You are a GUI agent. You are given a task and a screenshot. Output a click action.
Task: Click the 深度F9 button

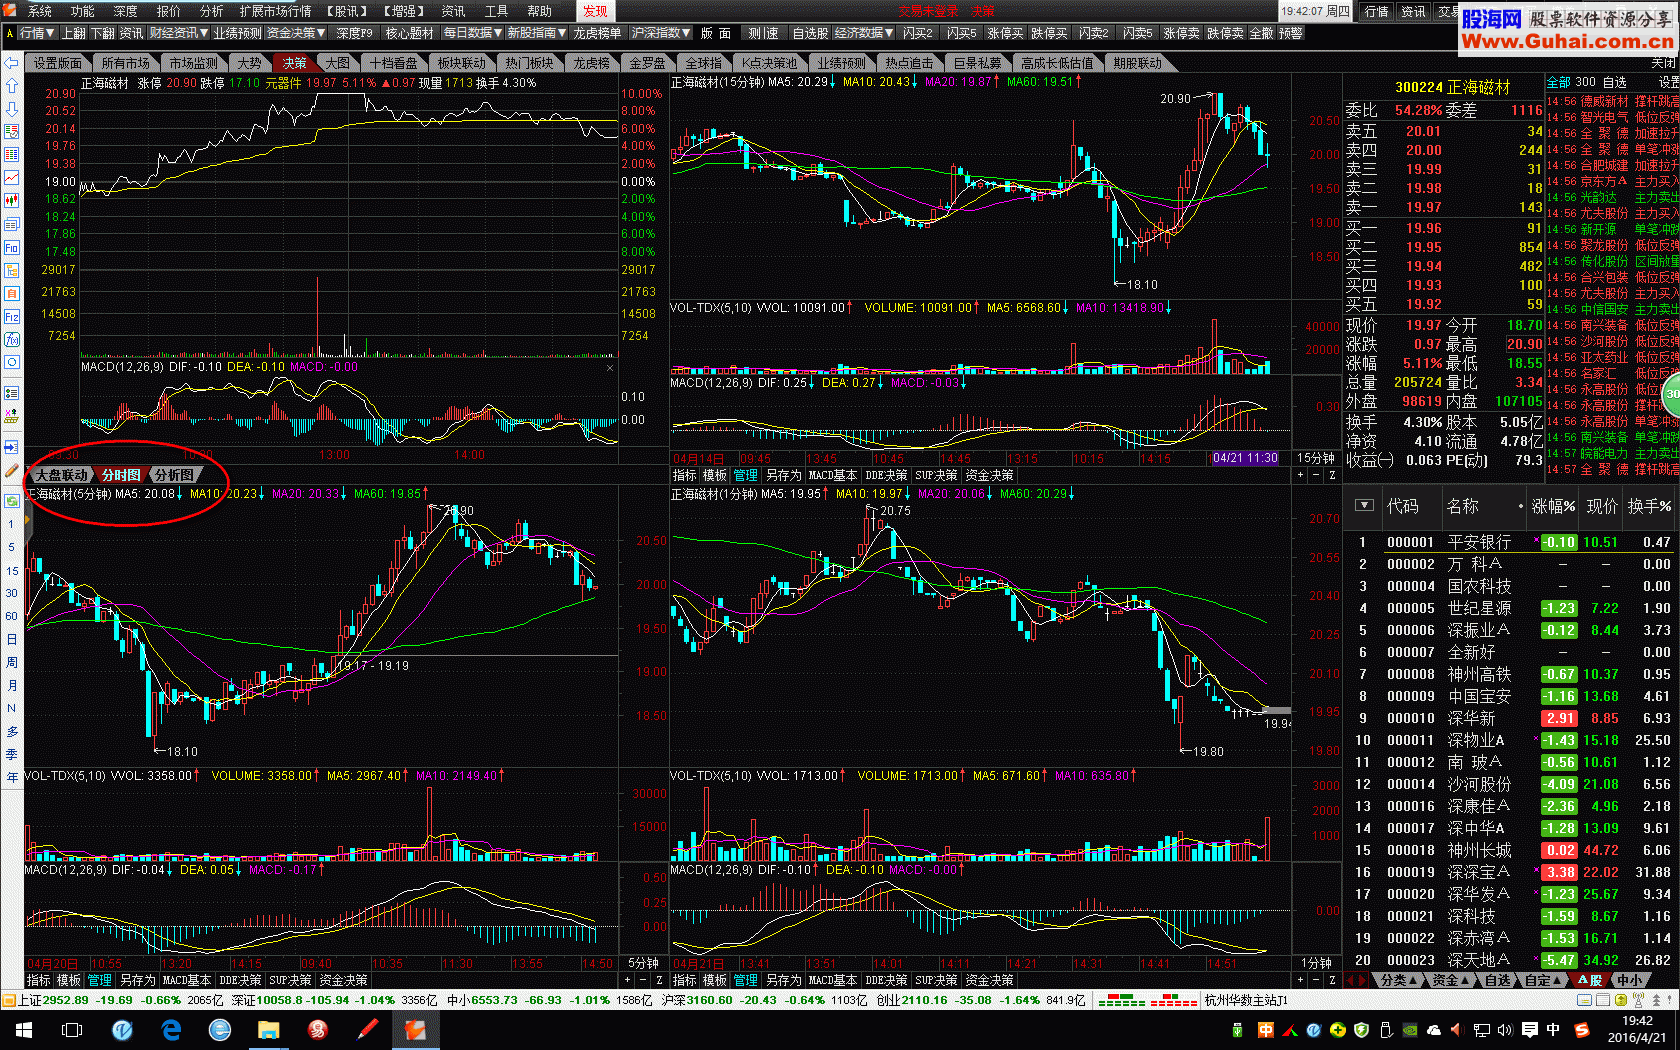[x=354, y=33]
